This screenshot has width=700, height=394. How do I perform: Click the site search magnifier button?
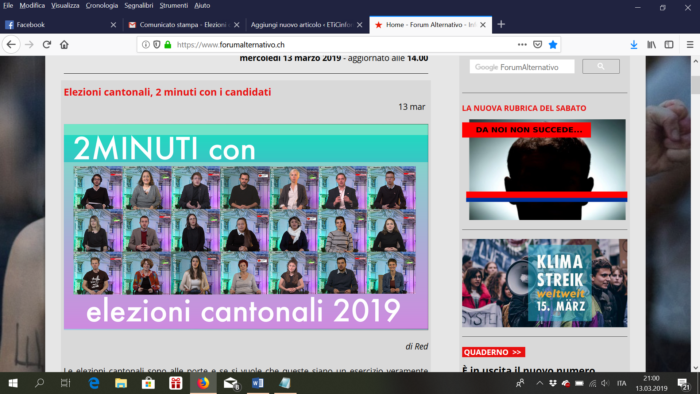tap(601, 66)
